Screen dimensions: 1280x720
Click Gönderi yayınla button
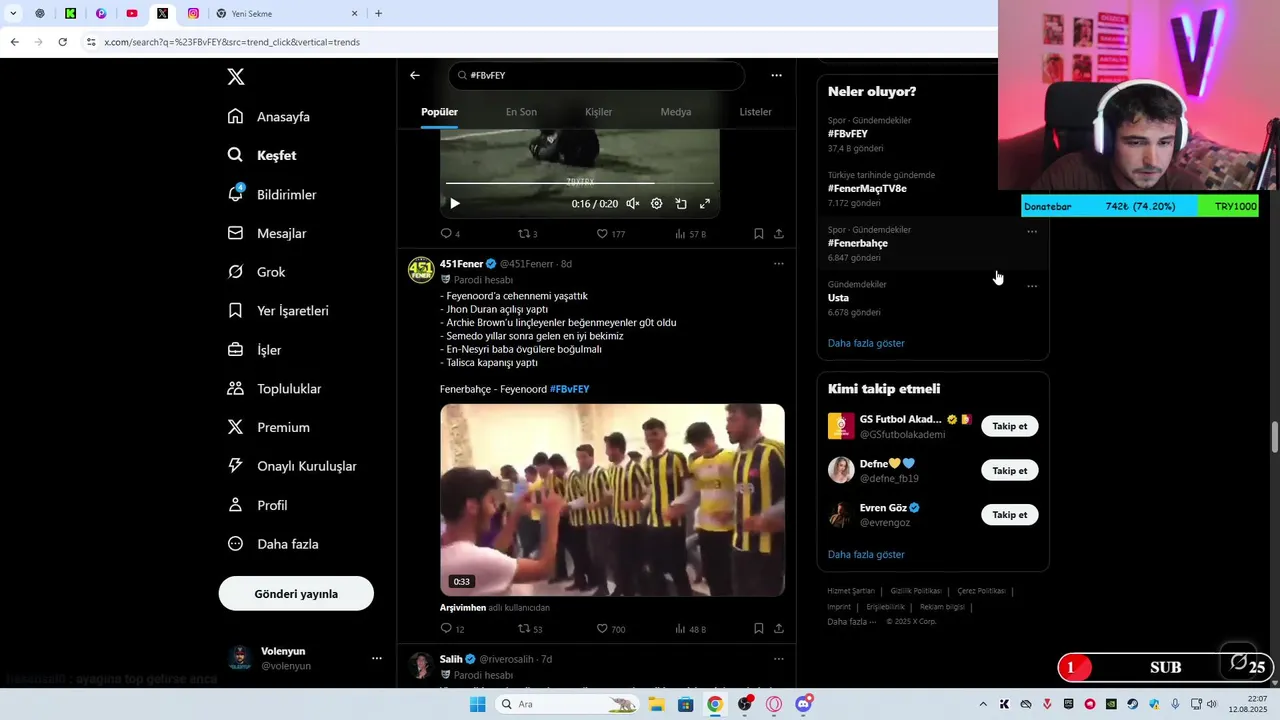pyautogui.click(x=296, y=593)
